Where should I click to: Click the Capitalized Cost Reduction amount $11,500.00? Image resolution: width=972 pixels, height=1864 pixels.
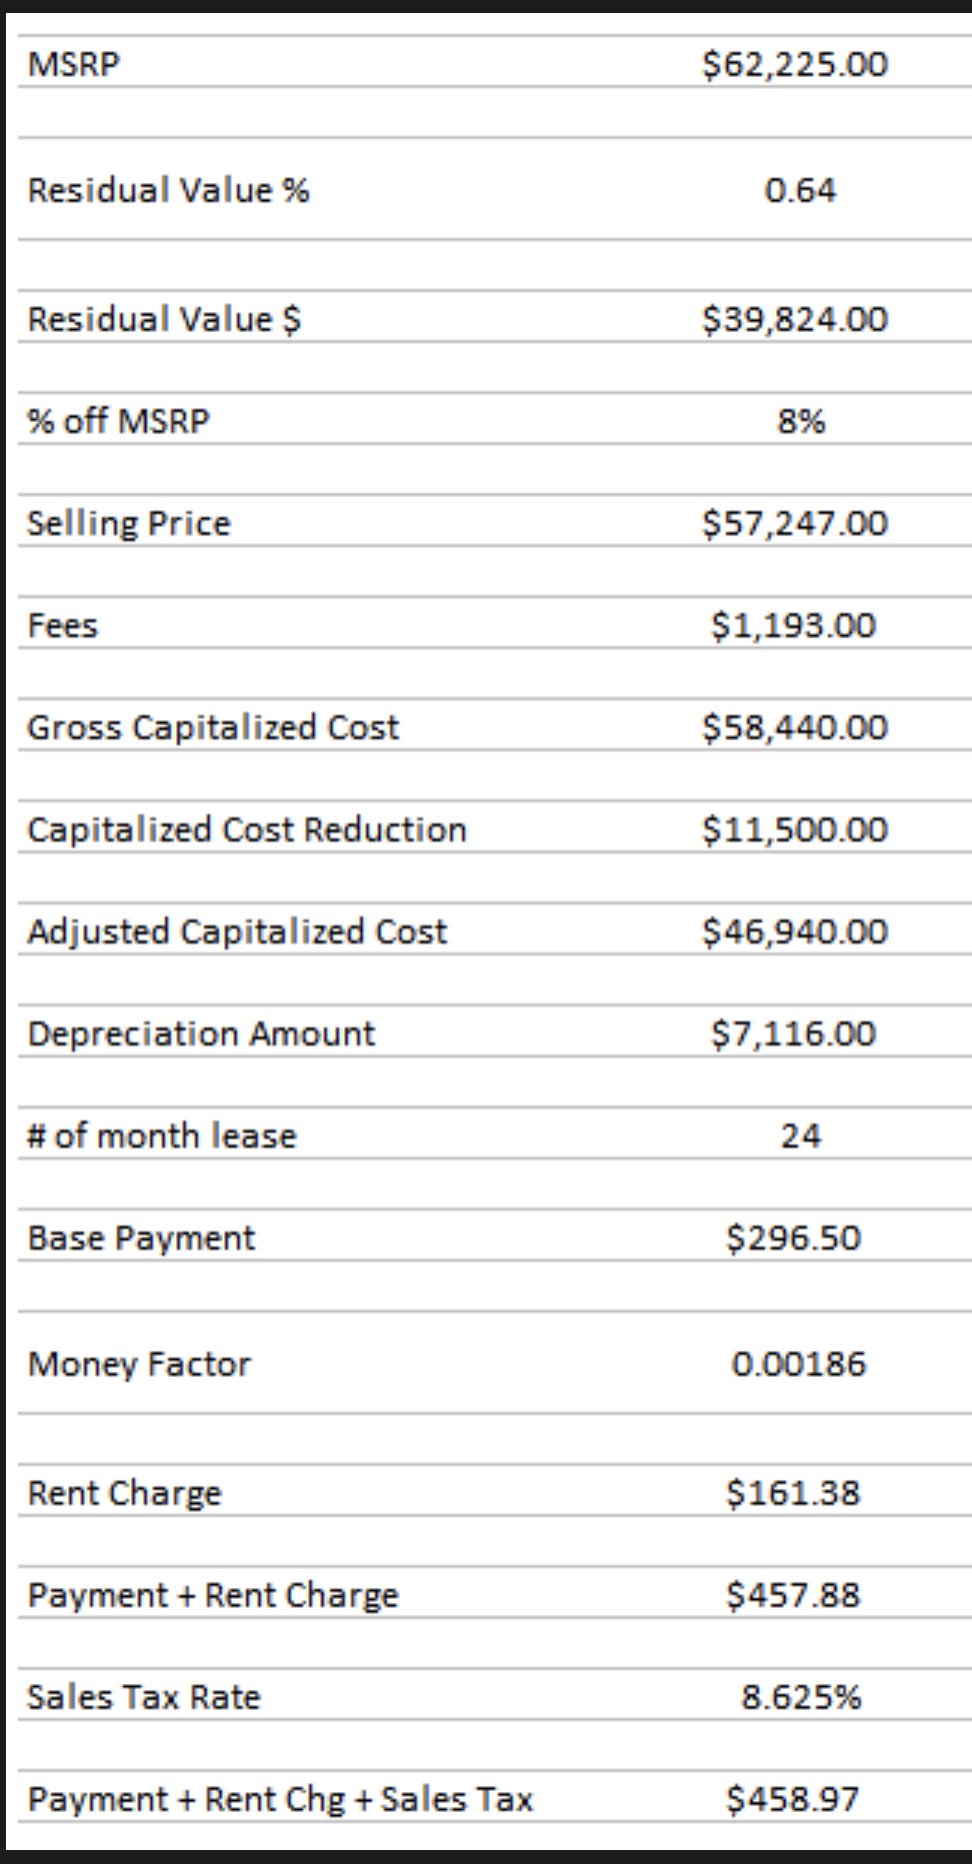click(x=795, y=829)
